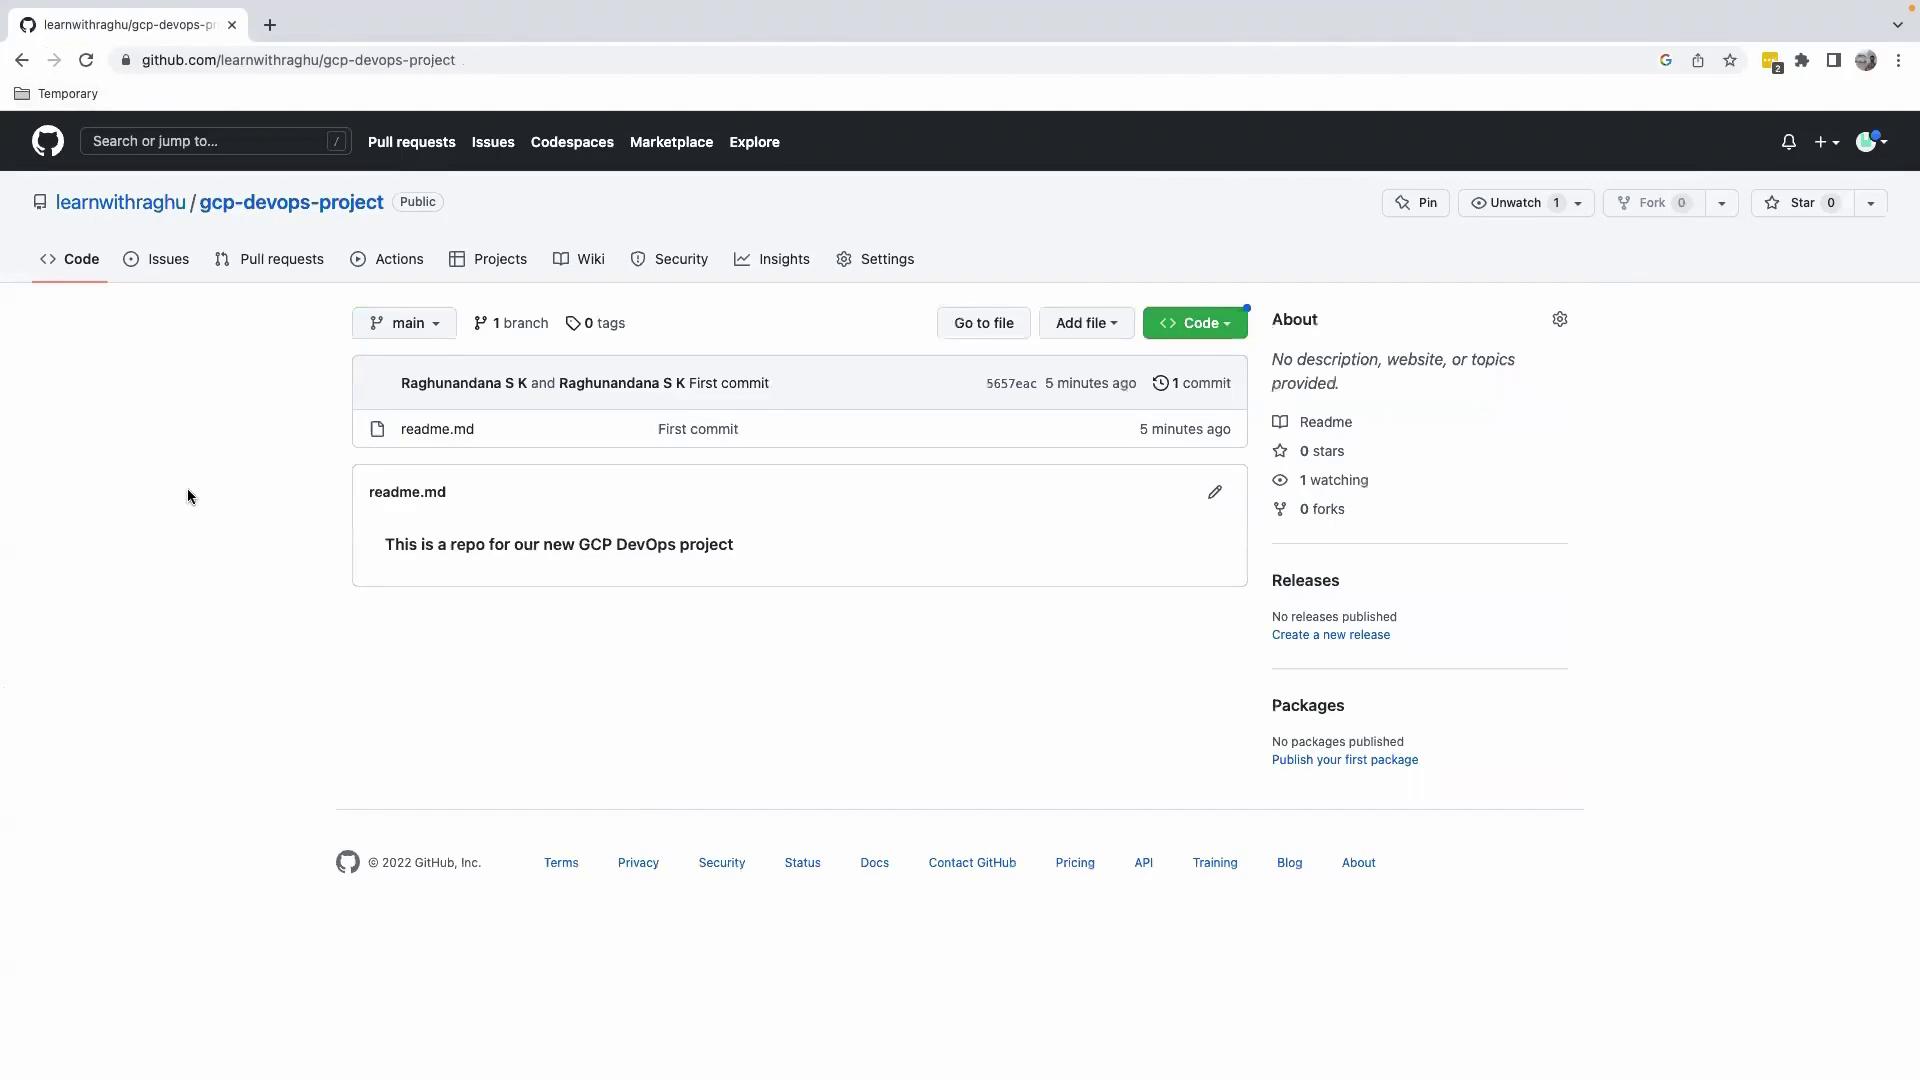Open Pull requests in top navigation
Image resolution: width=1920 pixels, height=1080 pixels.
tap(411, 142)
